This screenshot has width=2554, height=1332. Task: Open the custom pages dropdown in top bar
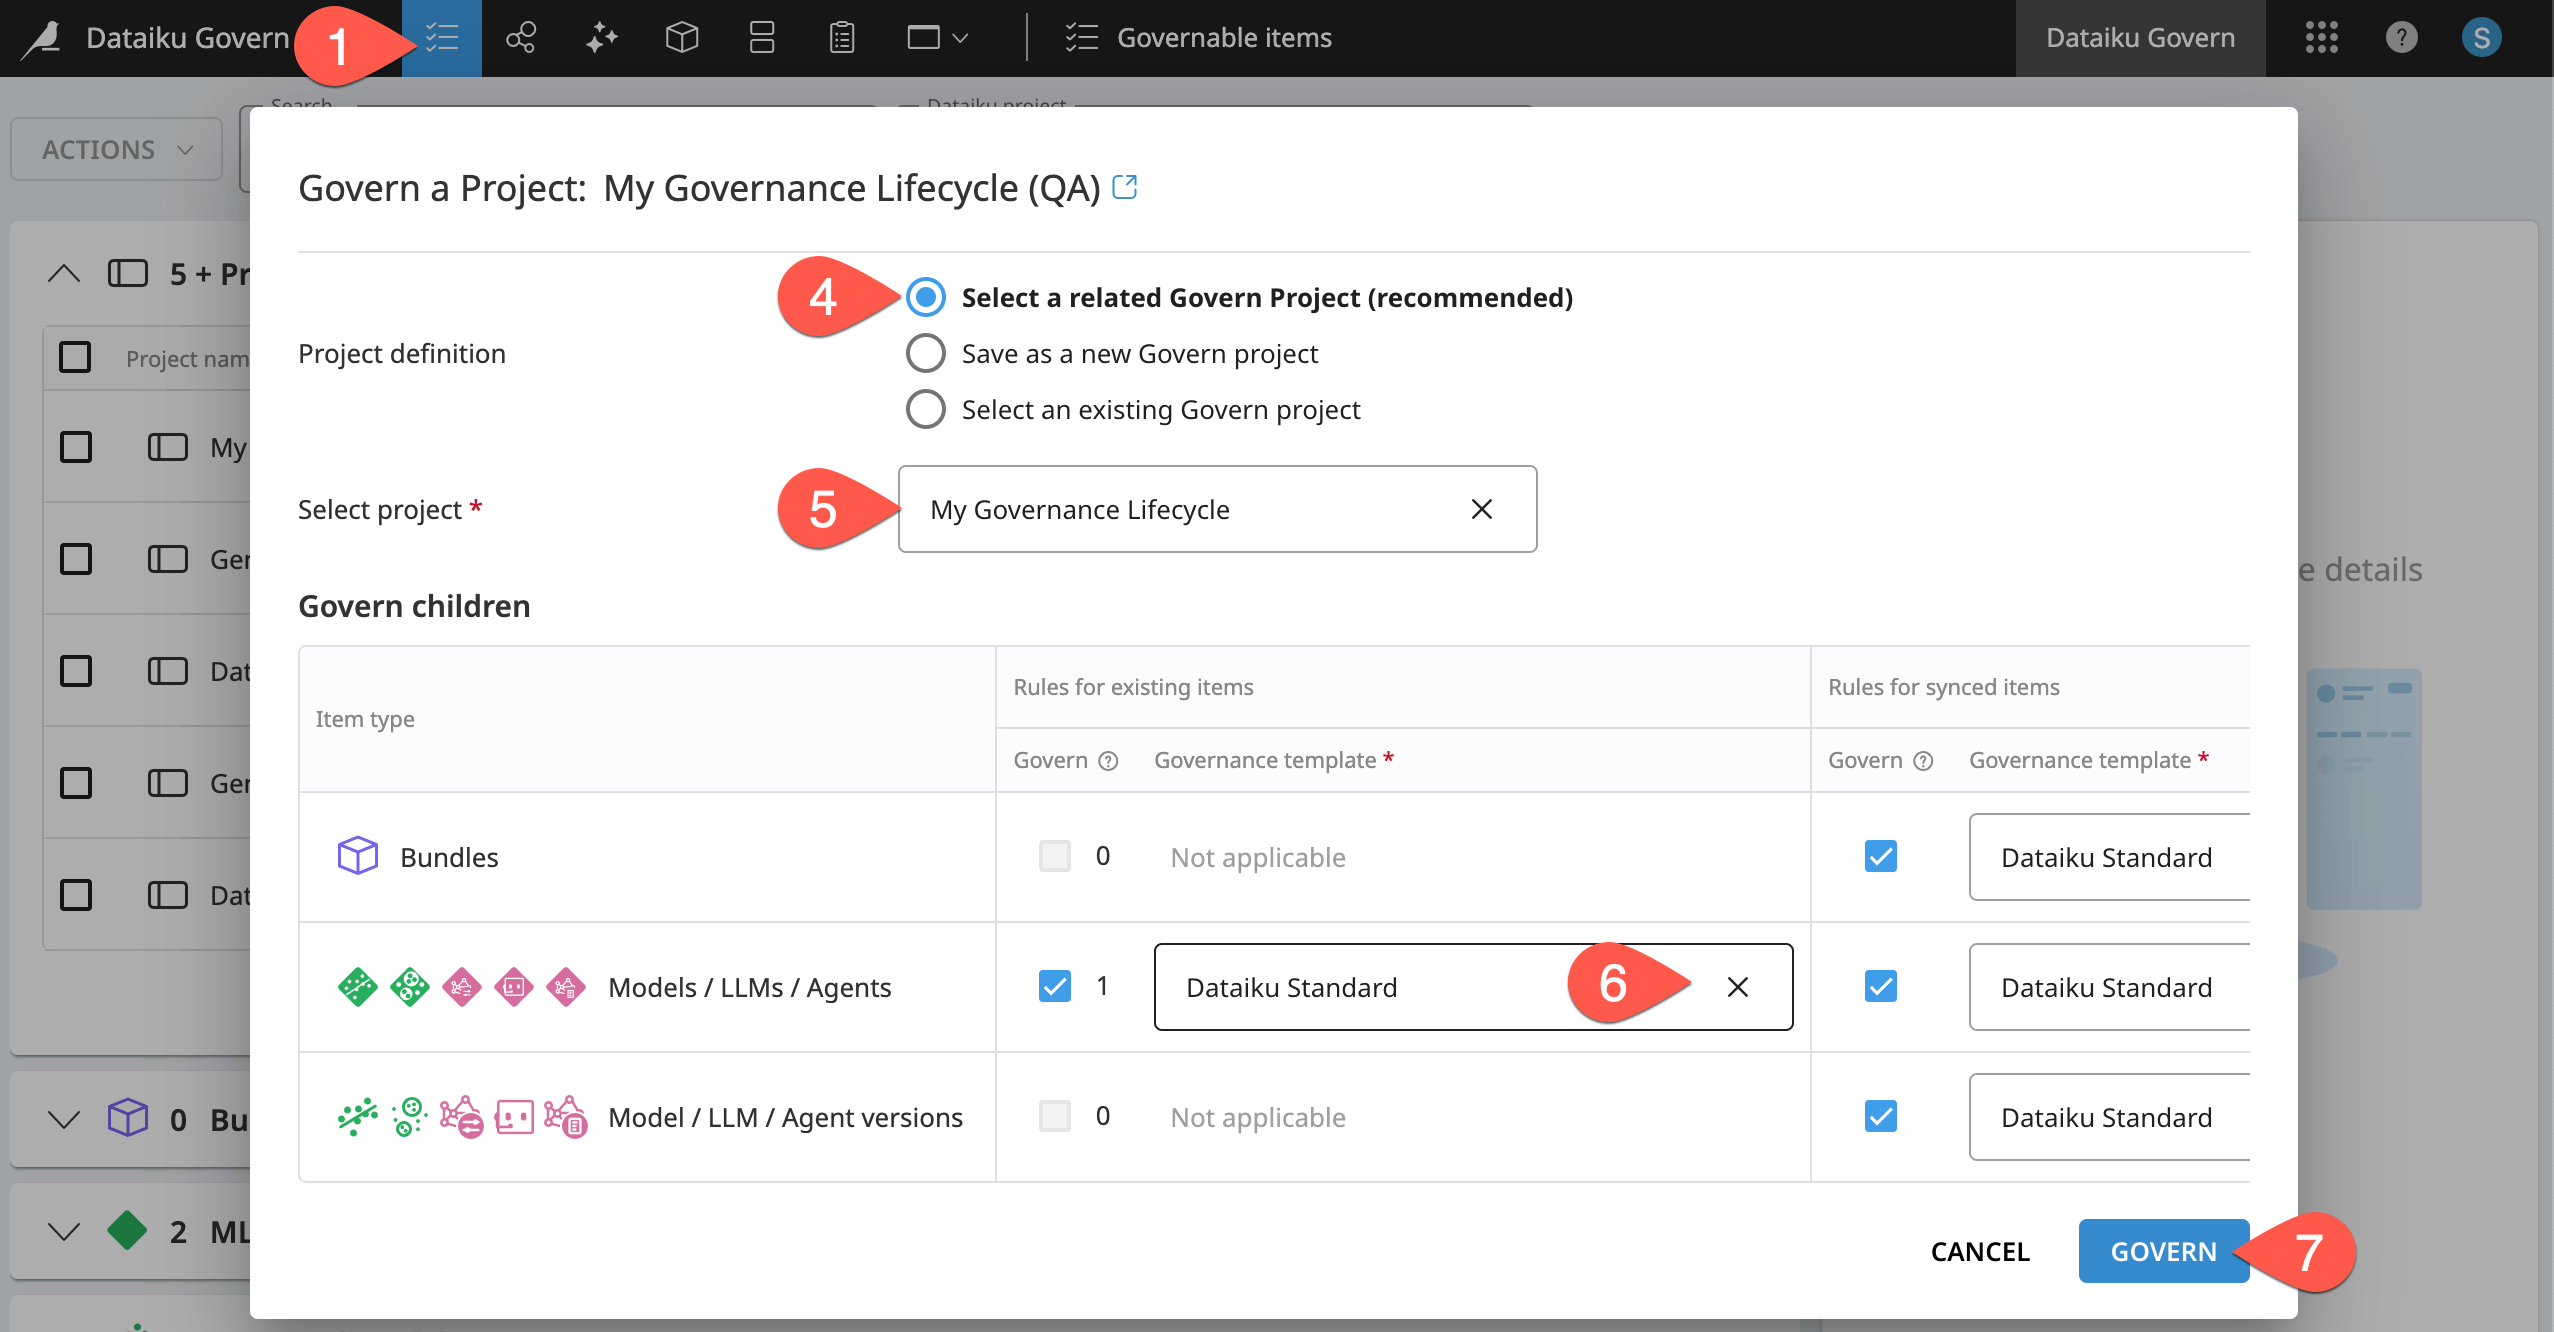pos(937,38)
